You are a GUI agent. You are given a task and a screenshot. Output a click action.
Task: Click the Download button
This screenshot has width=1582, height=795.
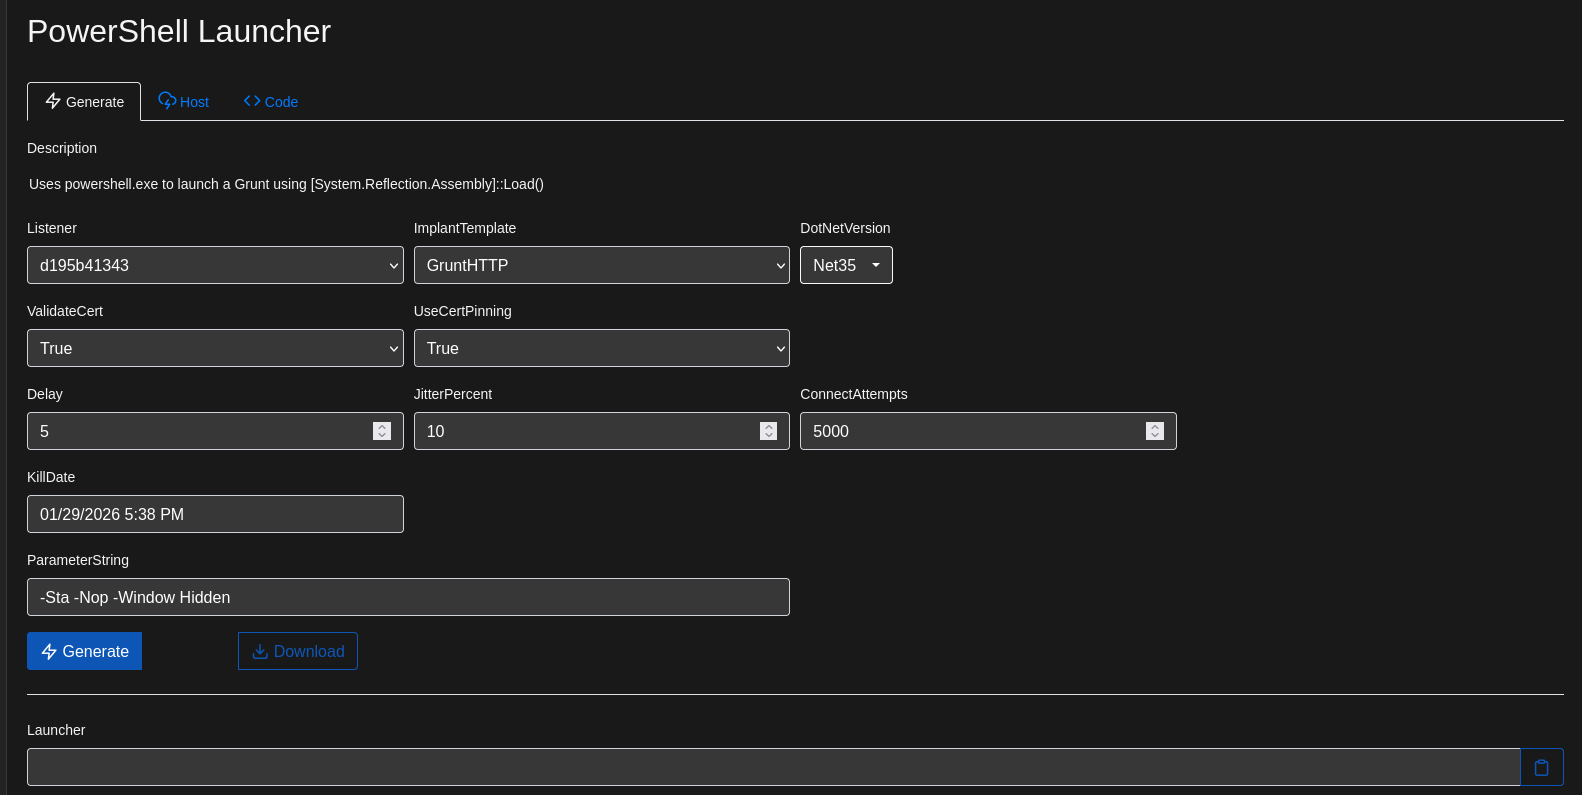point(298,651)
